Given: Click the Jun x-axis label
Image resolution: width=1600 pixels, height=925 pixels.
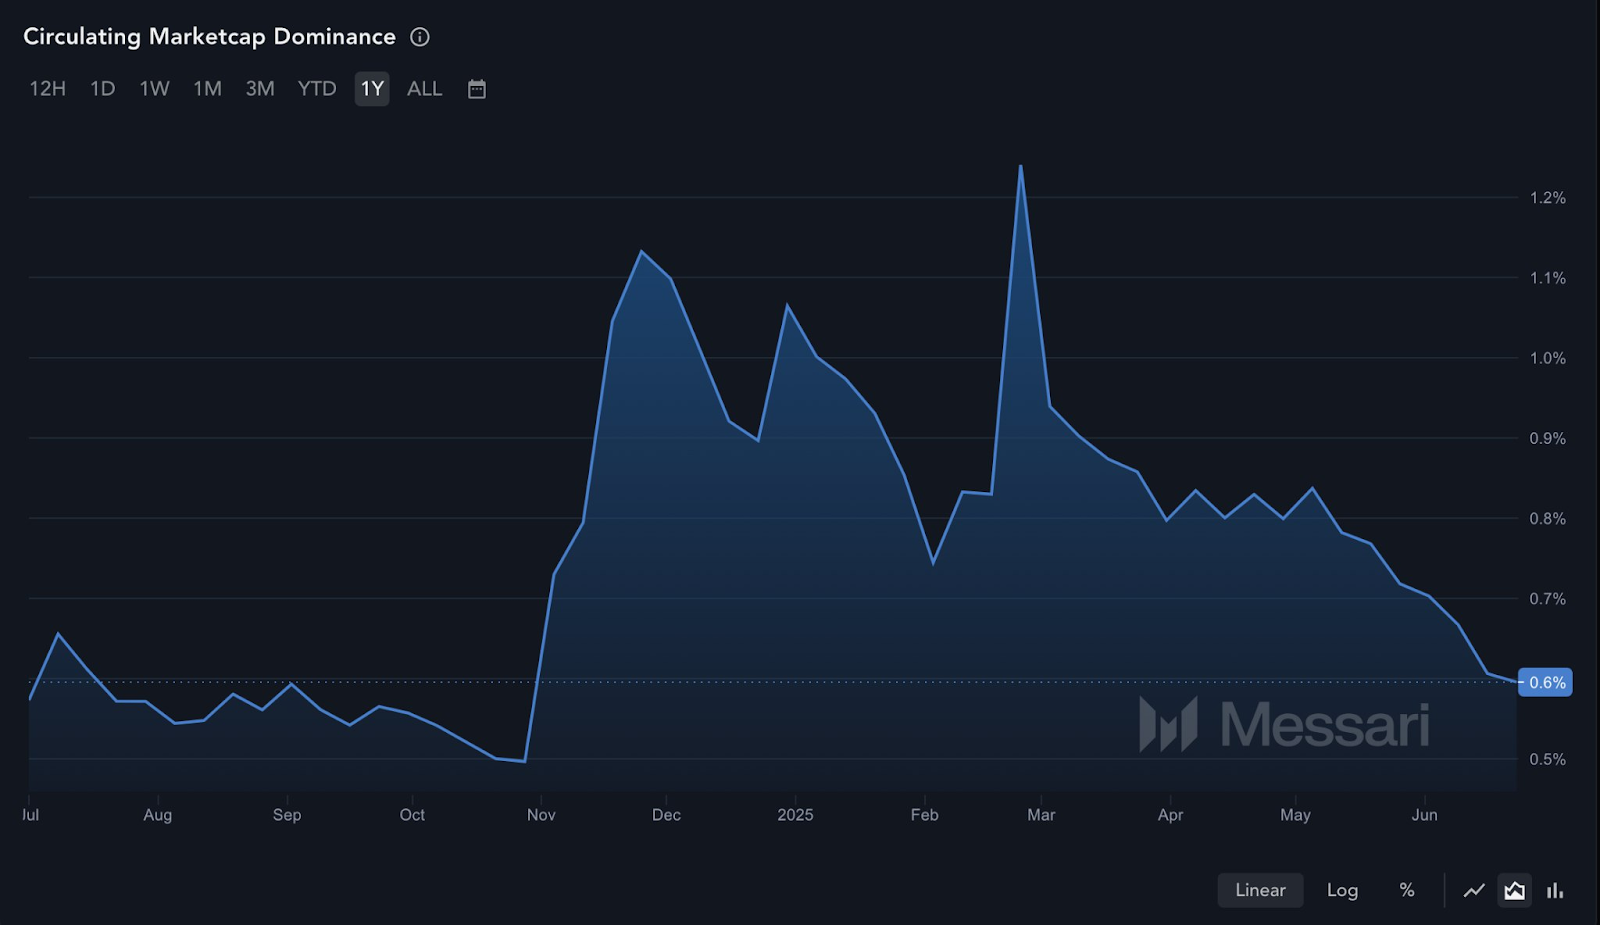Looking at the screenshot, I should click(x=1424, y=815).
